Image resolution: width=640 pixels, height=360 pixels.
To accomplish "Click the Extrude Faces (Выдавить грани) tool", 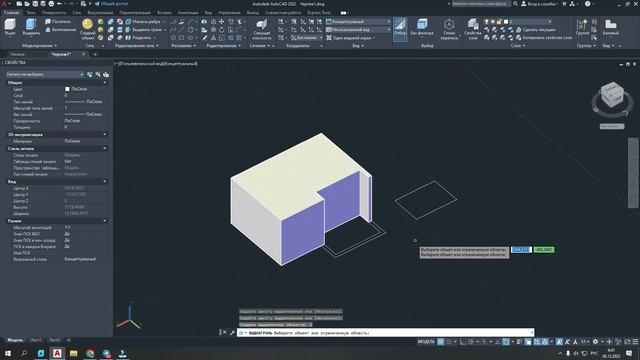I will click(x=144, y=30).
